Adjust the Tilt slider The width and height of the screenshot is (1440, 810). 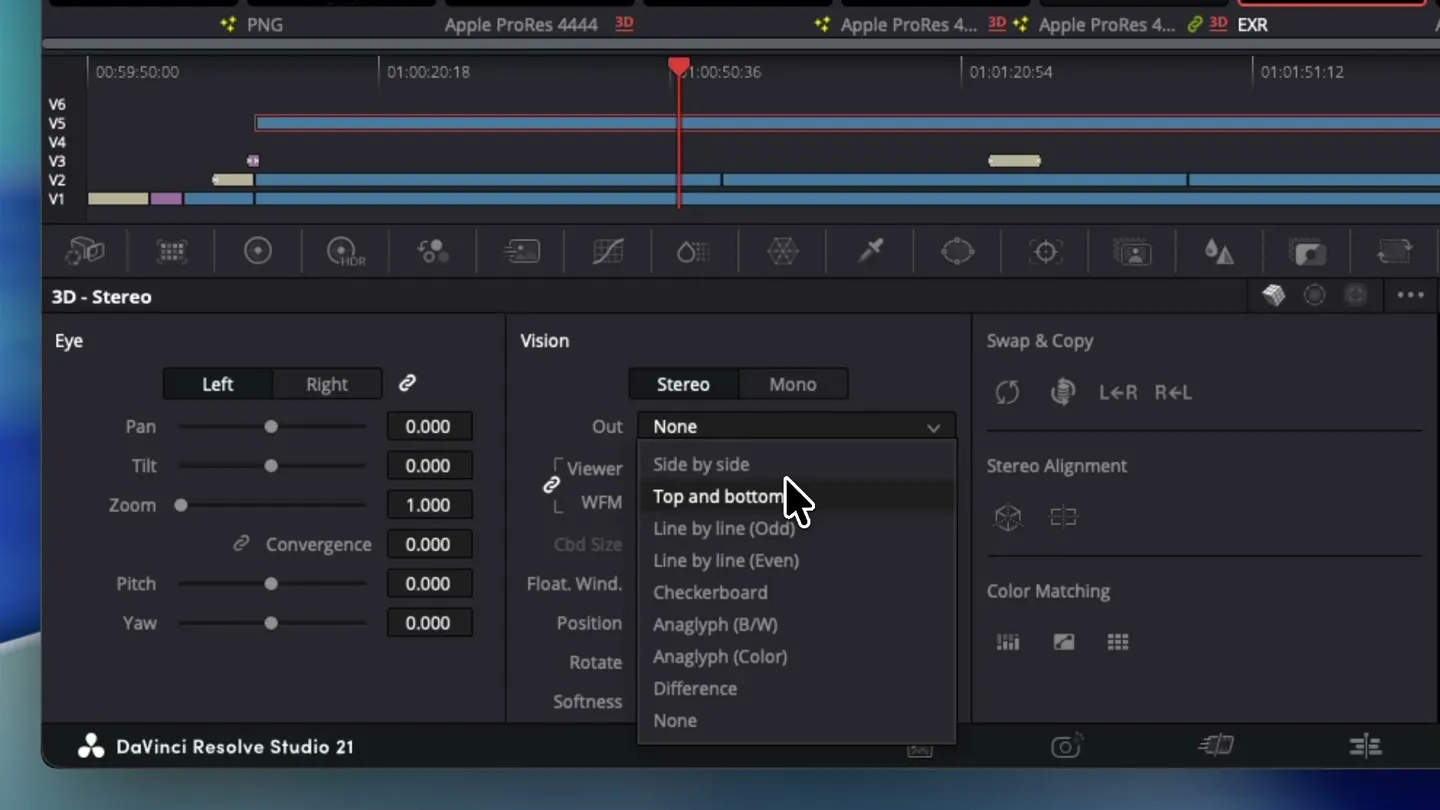(272, 466)
